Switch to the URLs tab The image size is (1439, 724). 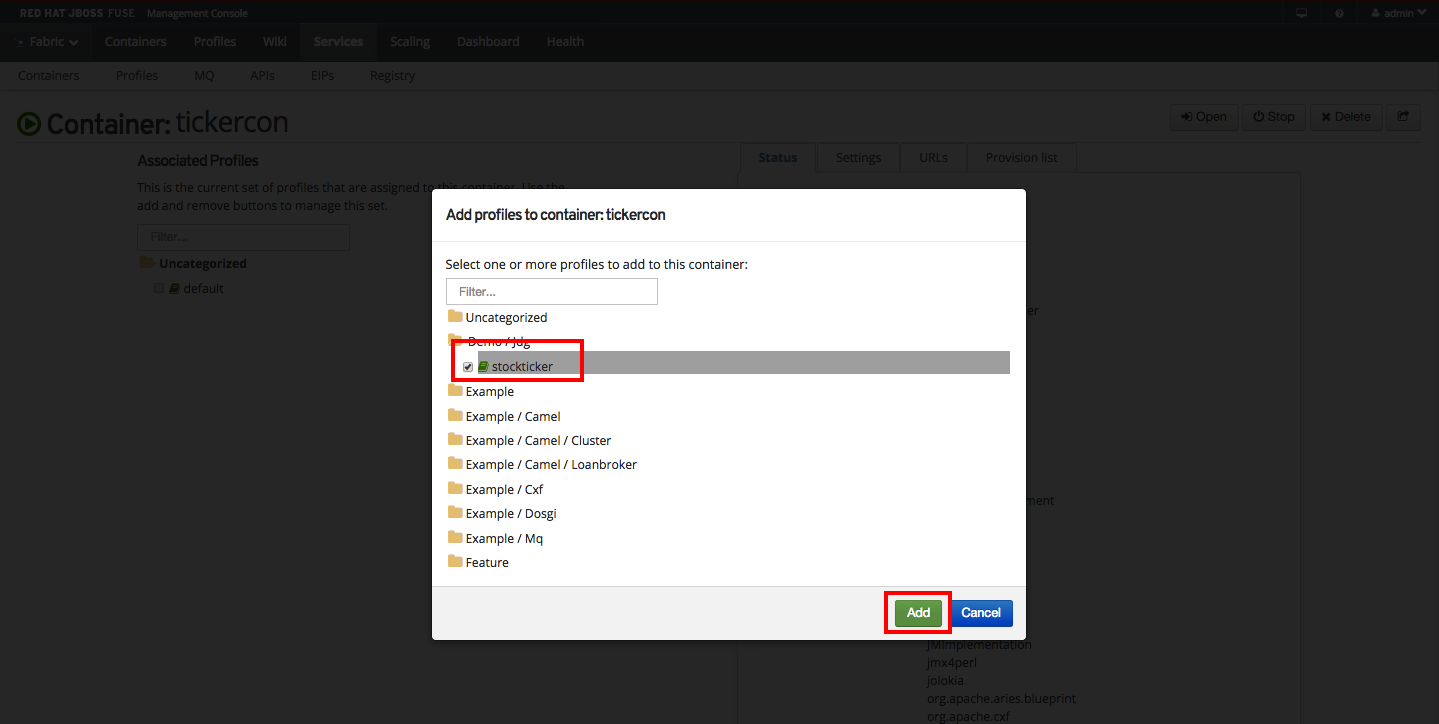tap(933, 158)
